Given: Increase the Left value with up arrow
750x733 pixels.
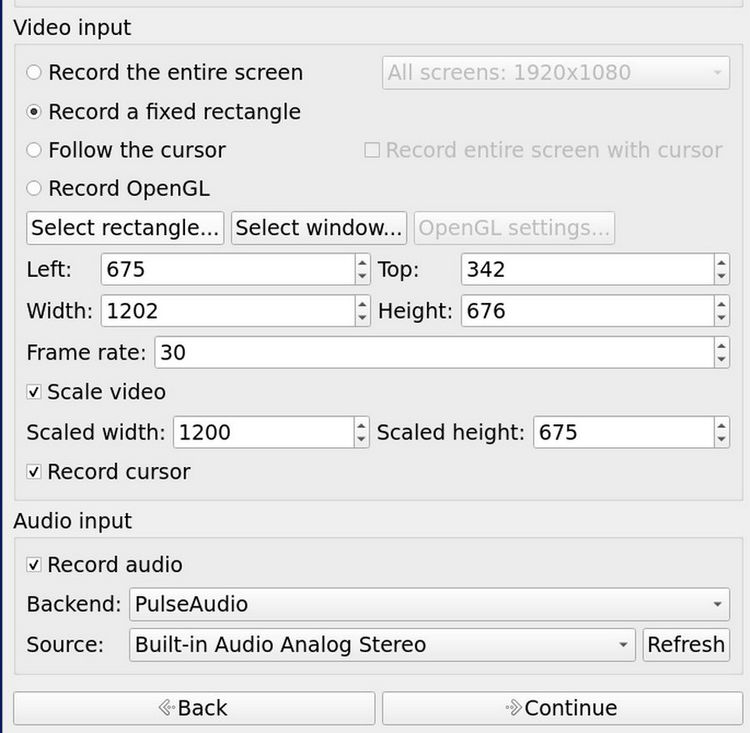Looking at the screenshot, I should pyautogui.click(x=362, y=262).
